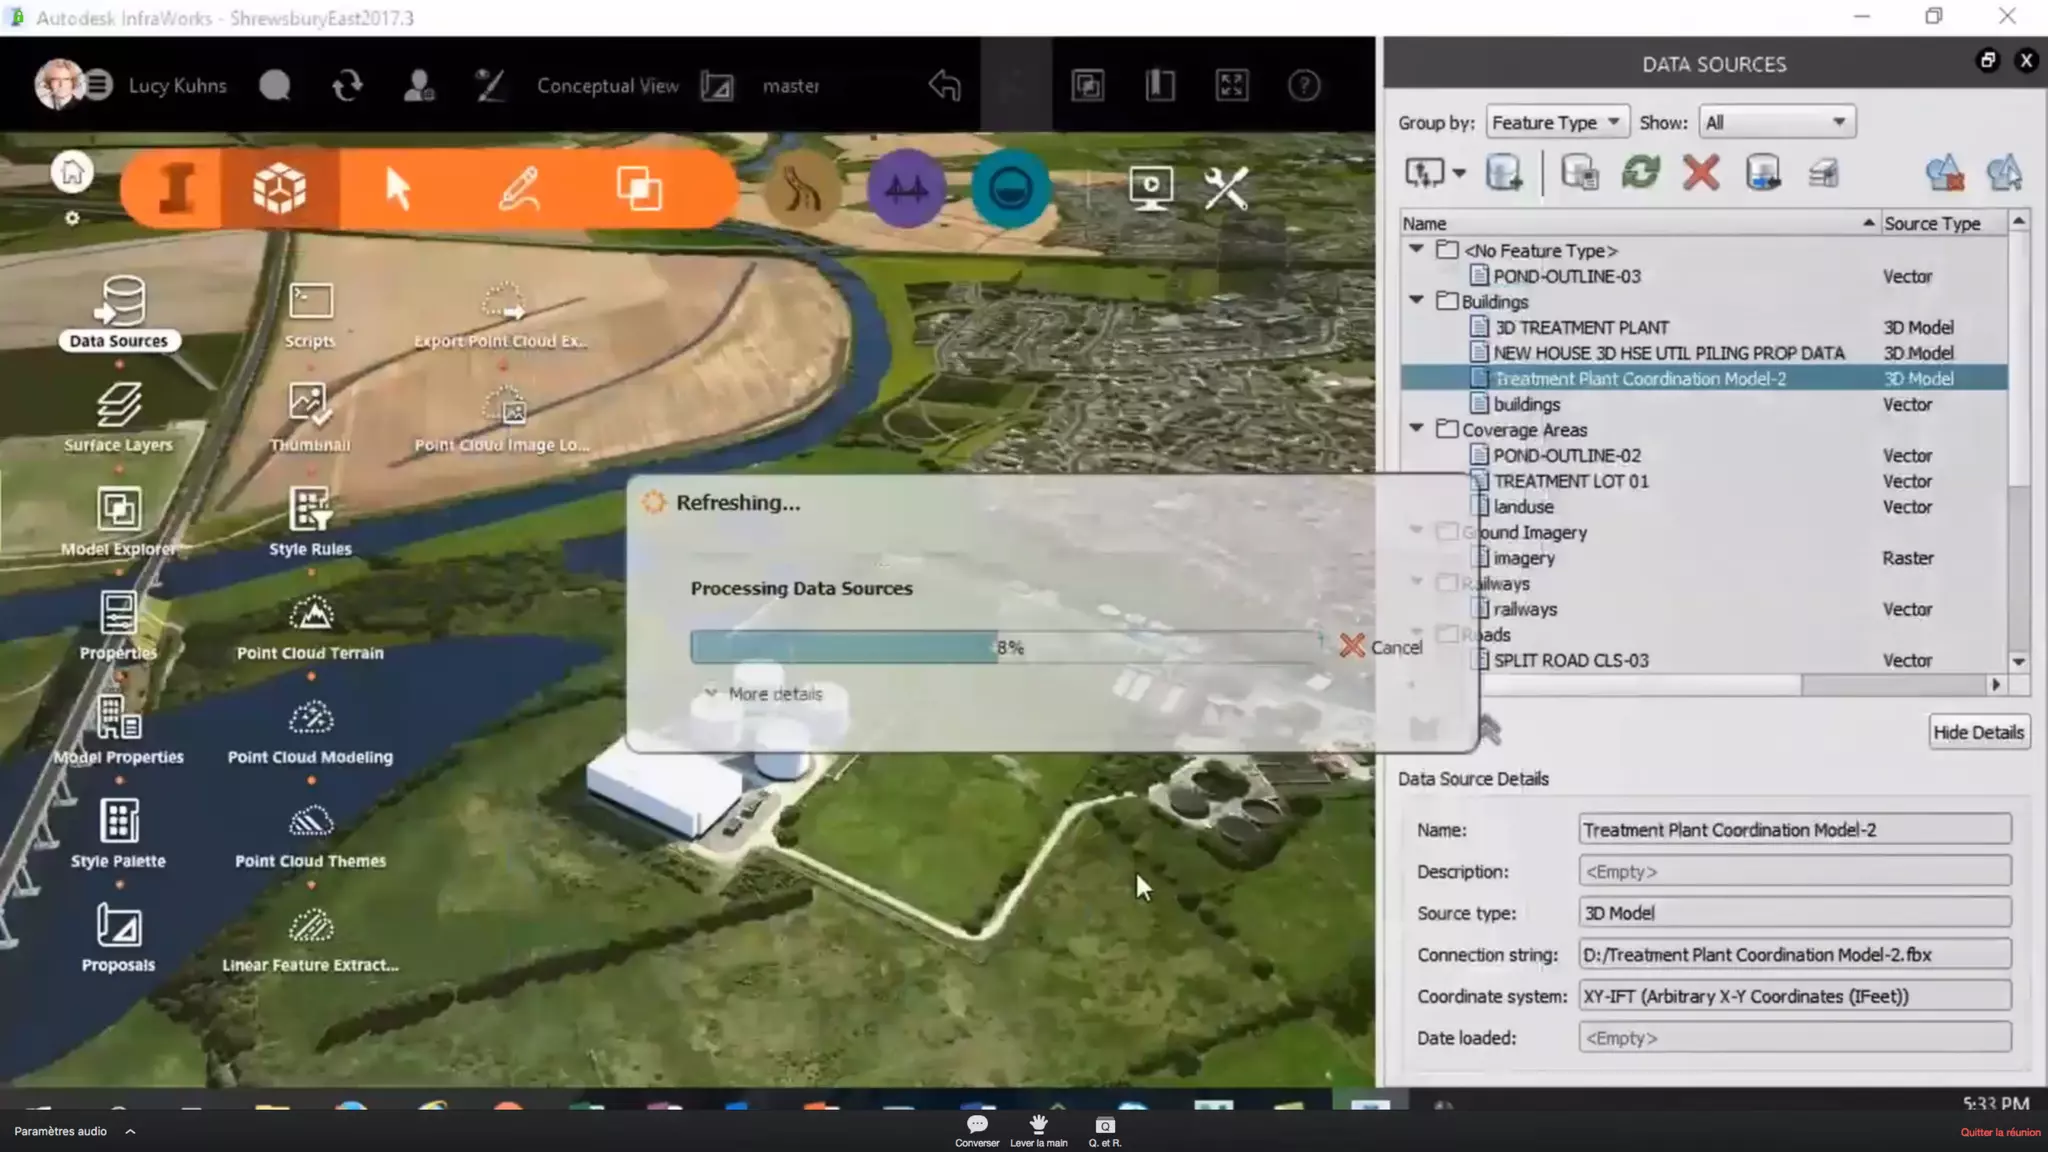Click the Hide Details button

(1977, 732)
